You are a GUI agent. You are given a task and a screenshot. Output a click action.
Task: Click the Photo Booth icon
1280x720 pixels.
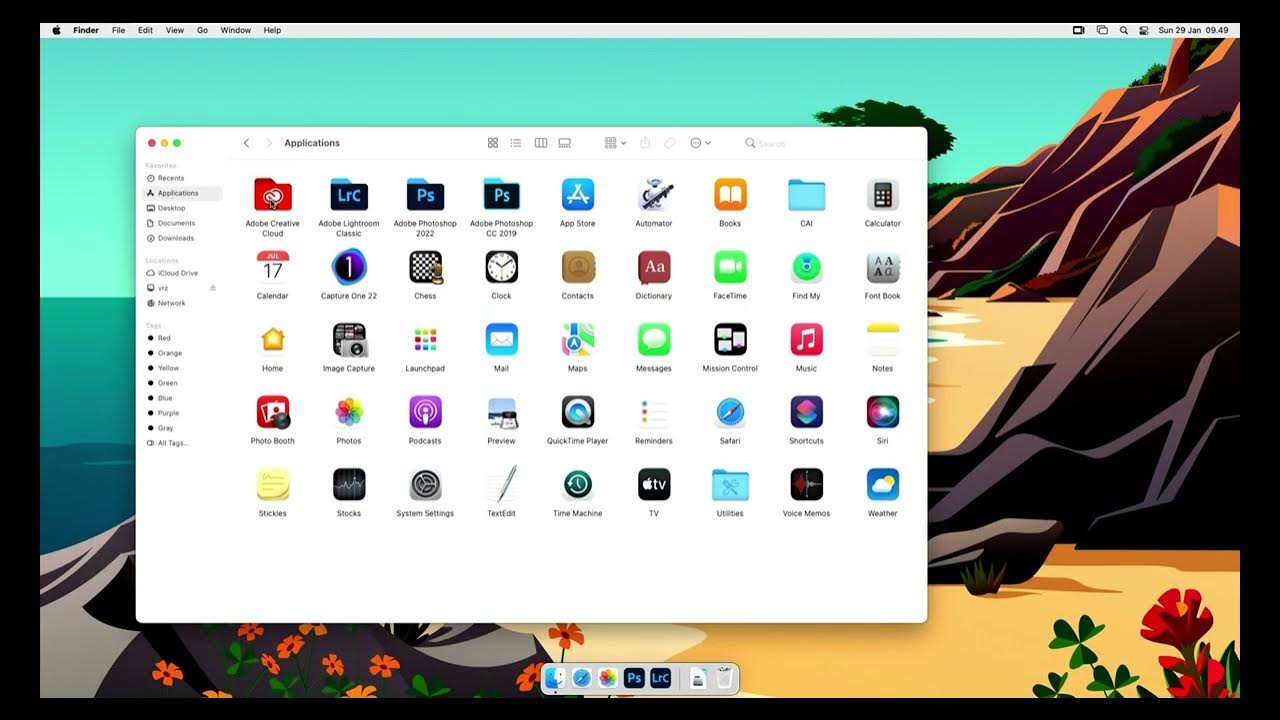tap(273, 412)
